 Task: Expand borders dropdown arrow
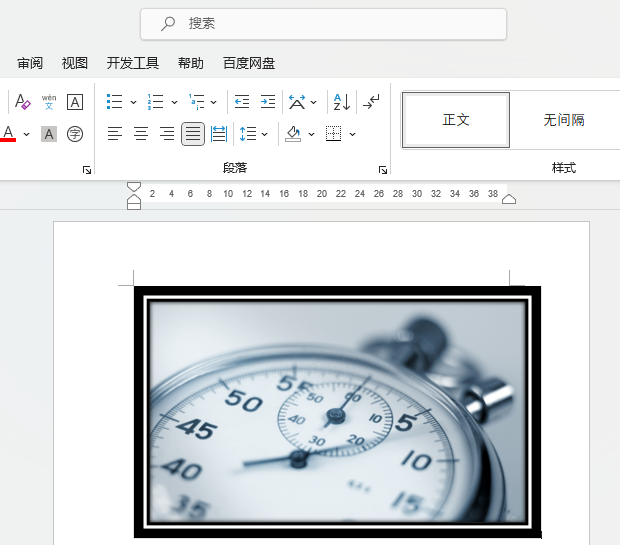[x=352, y=134]
